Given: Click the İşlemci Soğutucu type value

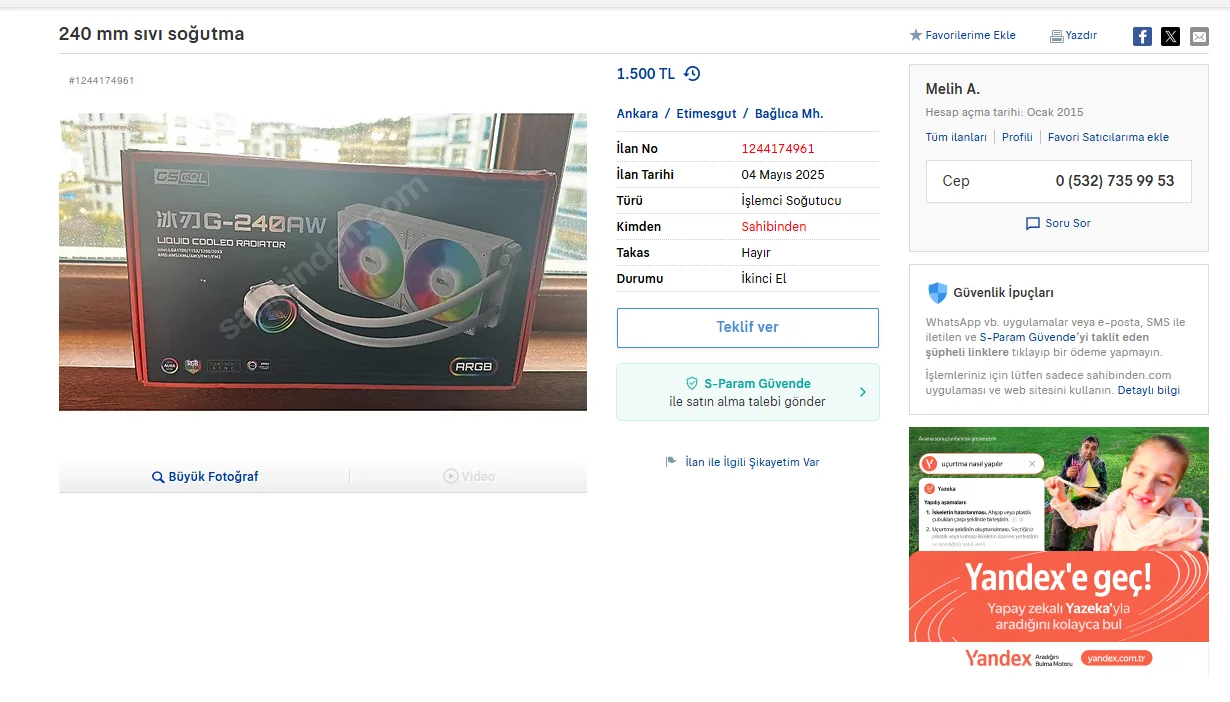Looking at the screenshot, I should click(791, 201).
